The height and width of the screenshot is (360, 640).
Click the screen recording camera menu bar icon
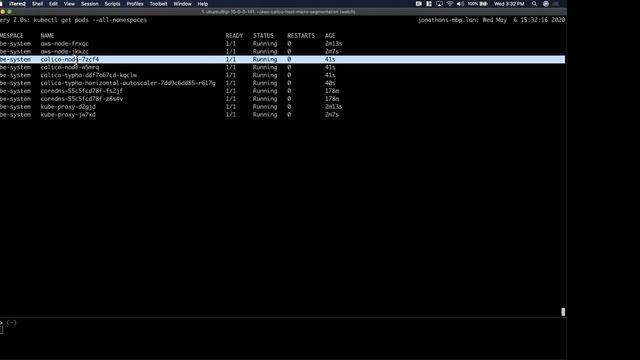click(x=418, y=4)
